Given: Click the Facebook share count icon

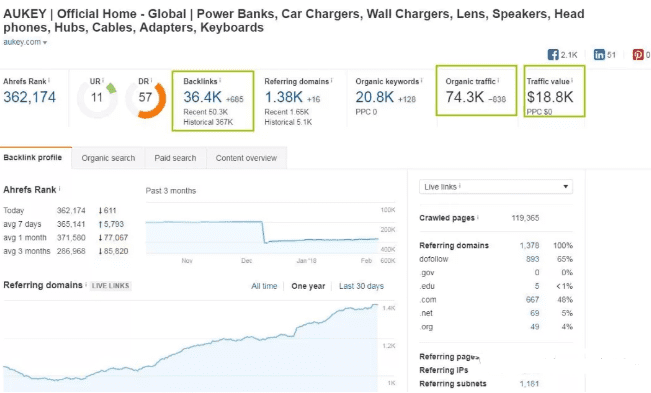Looking at the screenshot, I should [553, 55].
